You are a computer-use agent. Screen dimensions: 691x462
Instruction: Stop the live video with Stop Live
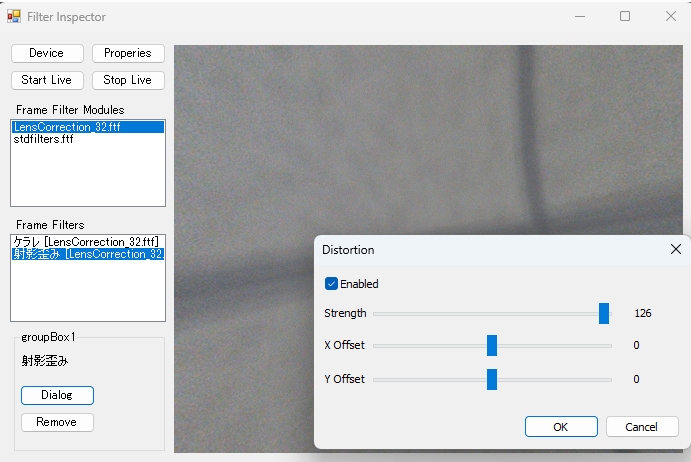click(x=128, y=80)
